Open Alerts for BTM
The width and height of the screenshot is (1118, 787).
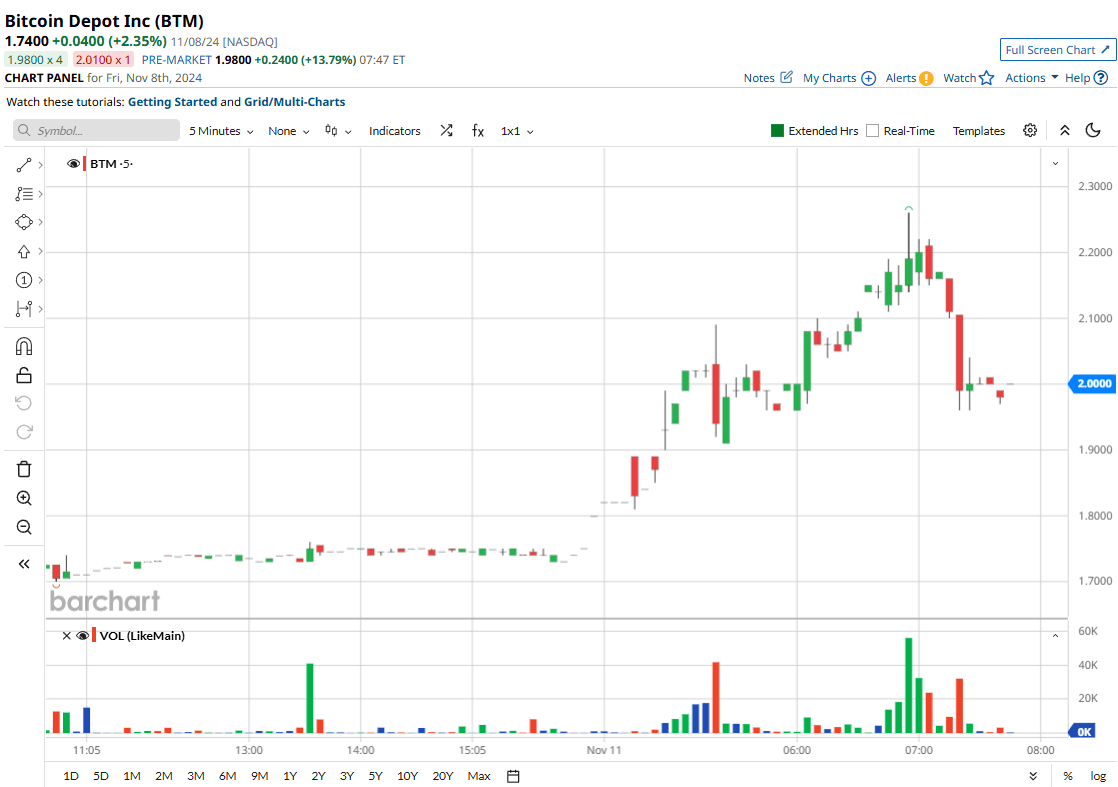coord(909,78)
